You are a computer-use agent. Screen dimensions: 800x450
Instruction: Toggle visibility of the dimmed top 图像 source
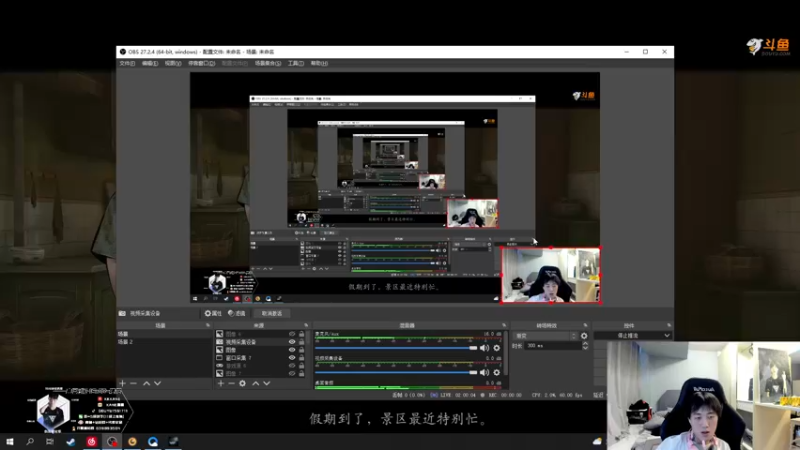(292, 334)
